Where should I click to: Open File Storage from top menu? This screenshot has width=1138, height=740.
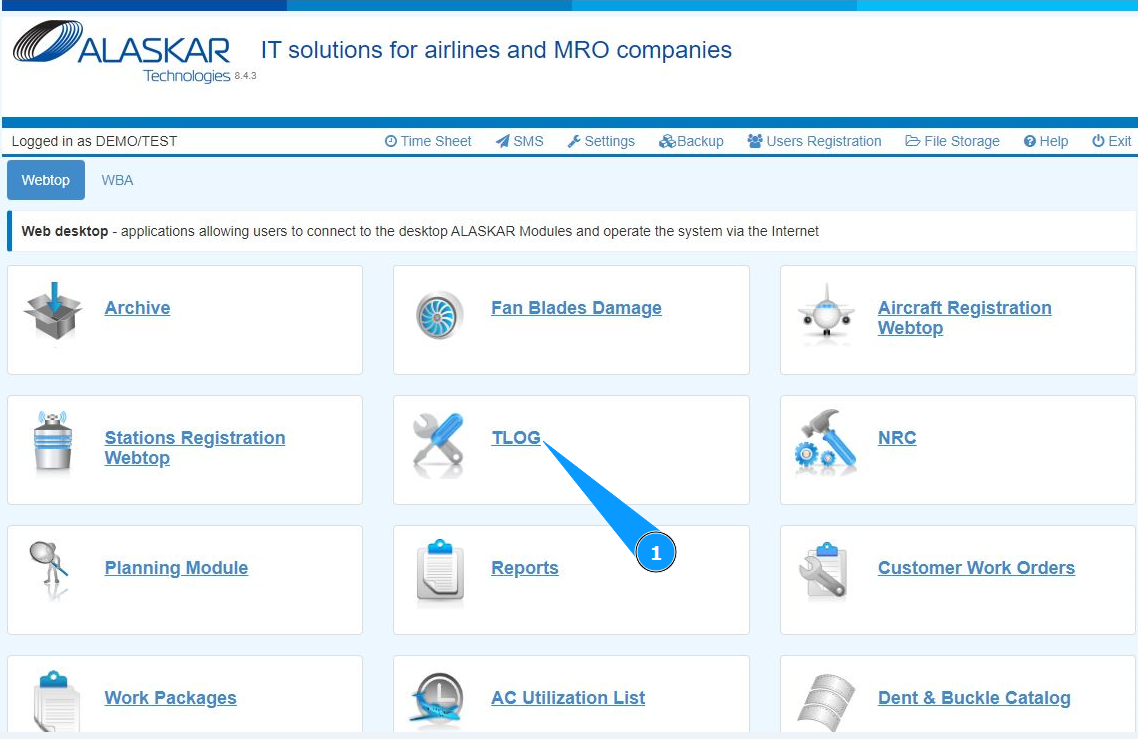point(952,141)
